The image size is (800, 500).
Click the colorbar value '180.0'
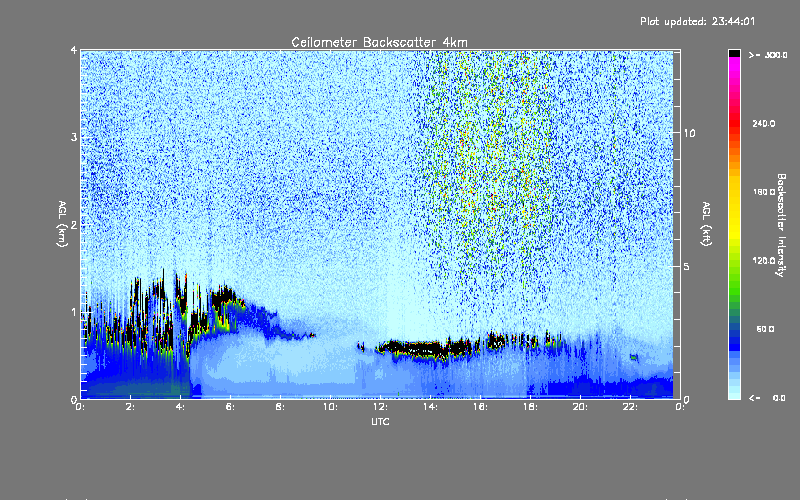(x=763, y=192)
